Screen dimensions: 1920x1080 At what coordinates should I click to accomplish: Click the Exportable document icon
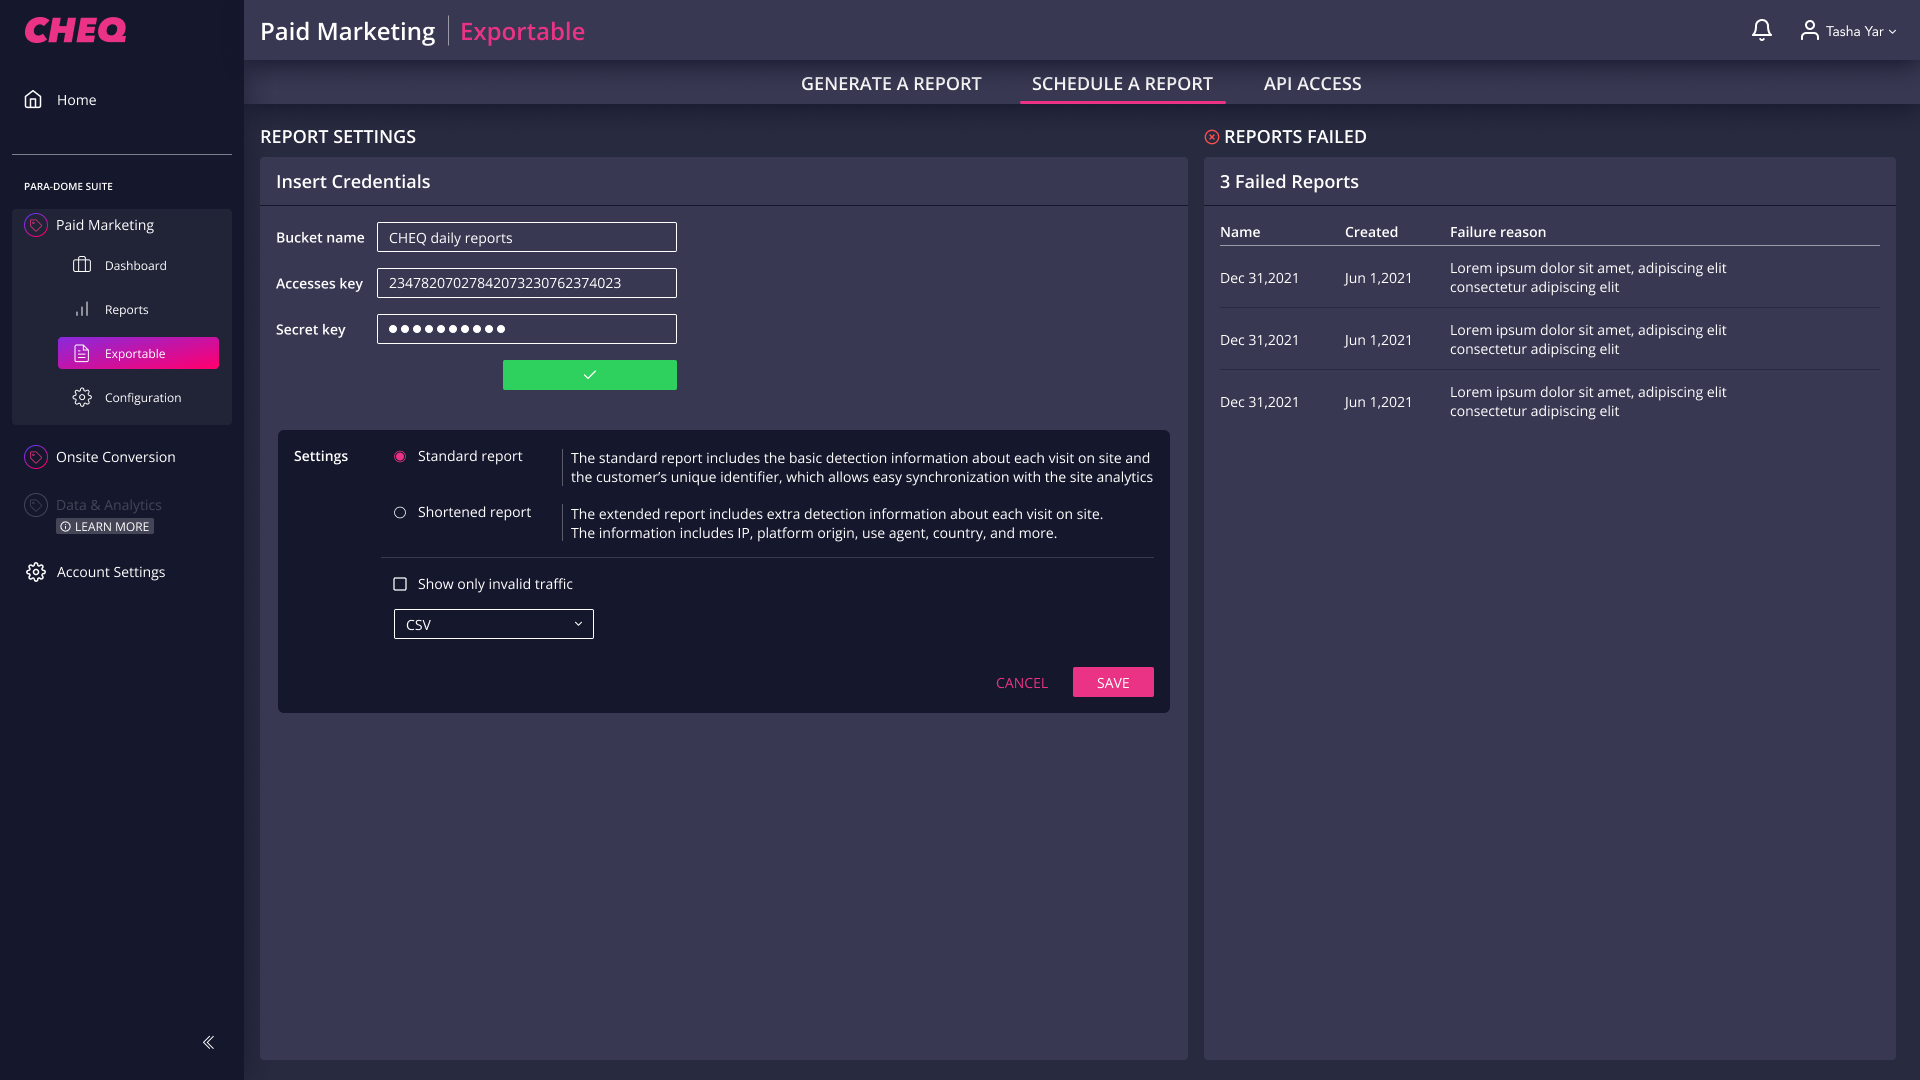coord(82,353)
